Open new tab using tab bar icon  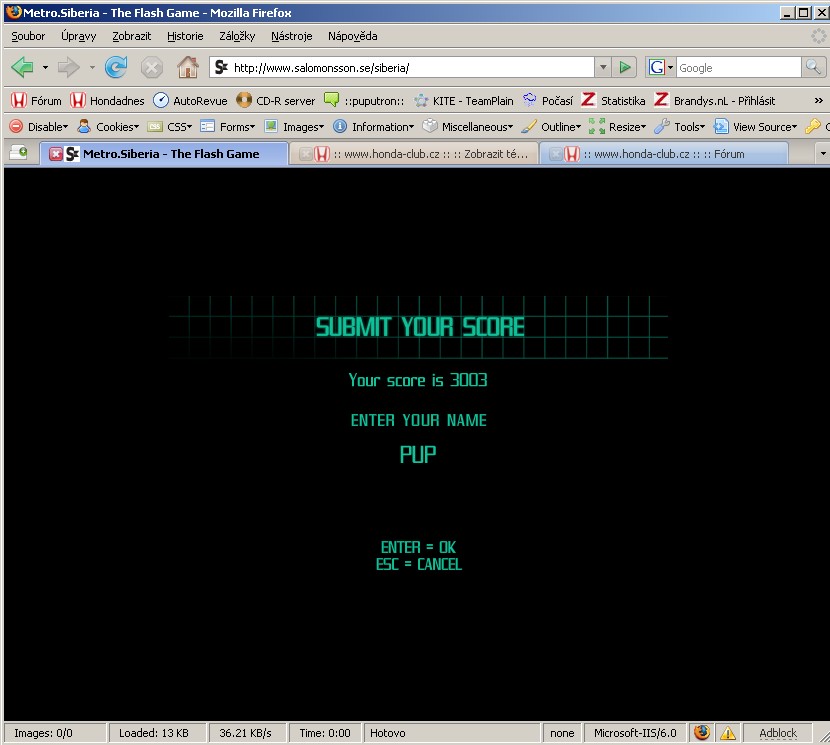click(x=18, y=153)
